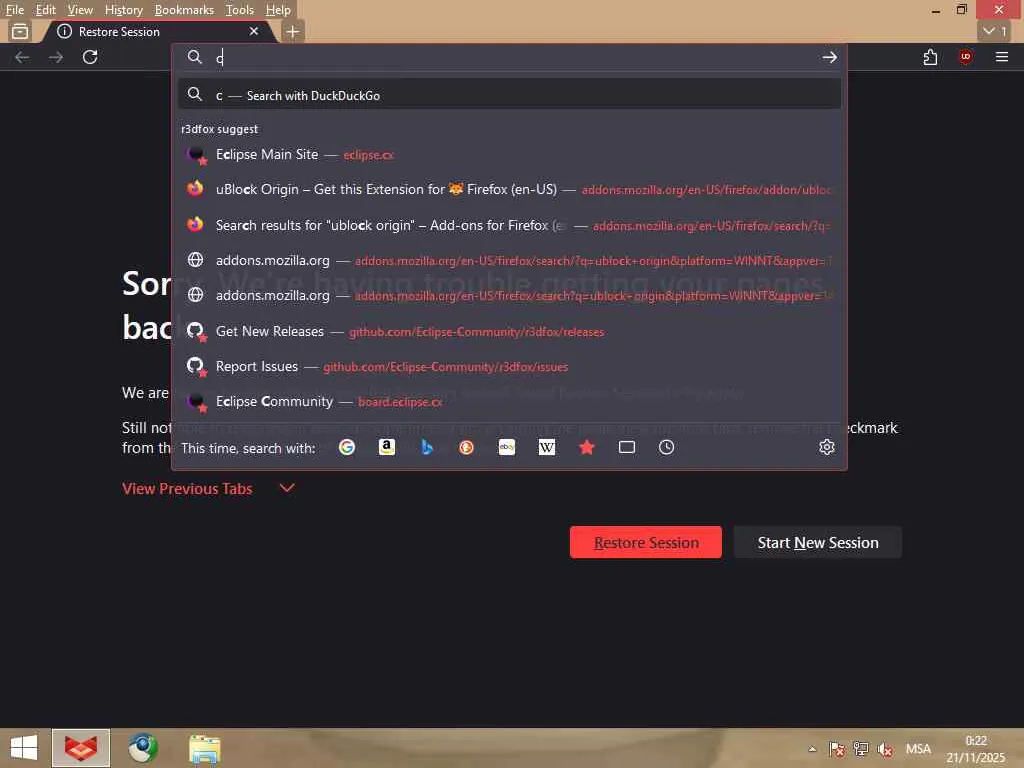Search this time with Wikipedia
Image resolution: width=1024 pixels, height=768 pixels.
point(547,447)
